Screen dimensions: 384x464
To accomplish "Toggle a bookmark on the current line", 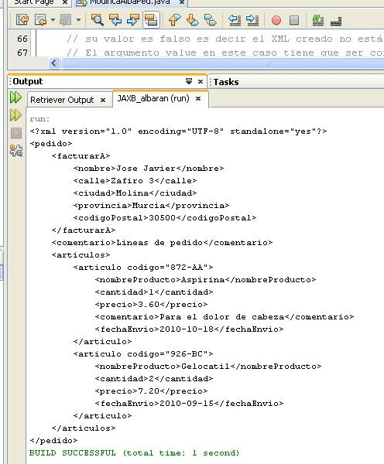I will [x=210, y=20].
